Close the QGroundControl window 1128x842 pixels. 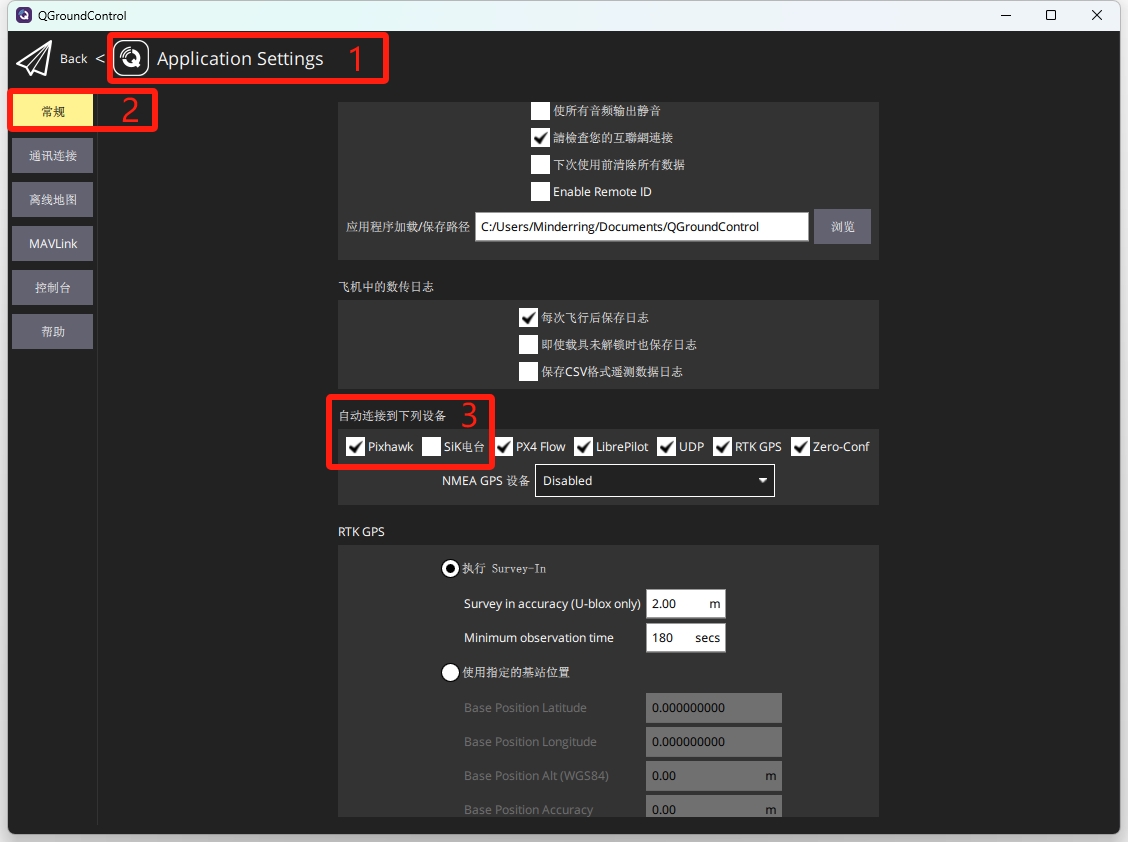point(1096,15)
